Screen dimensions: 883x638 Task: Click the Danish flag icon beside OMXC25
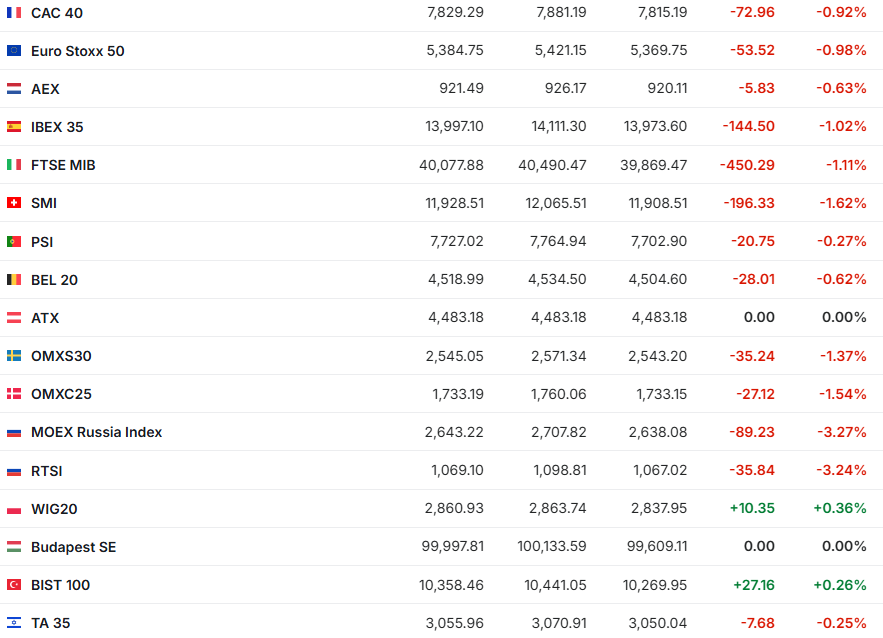click(14, 394)
